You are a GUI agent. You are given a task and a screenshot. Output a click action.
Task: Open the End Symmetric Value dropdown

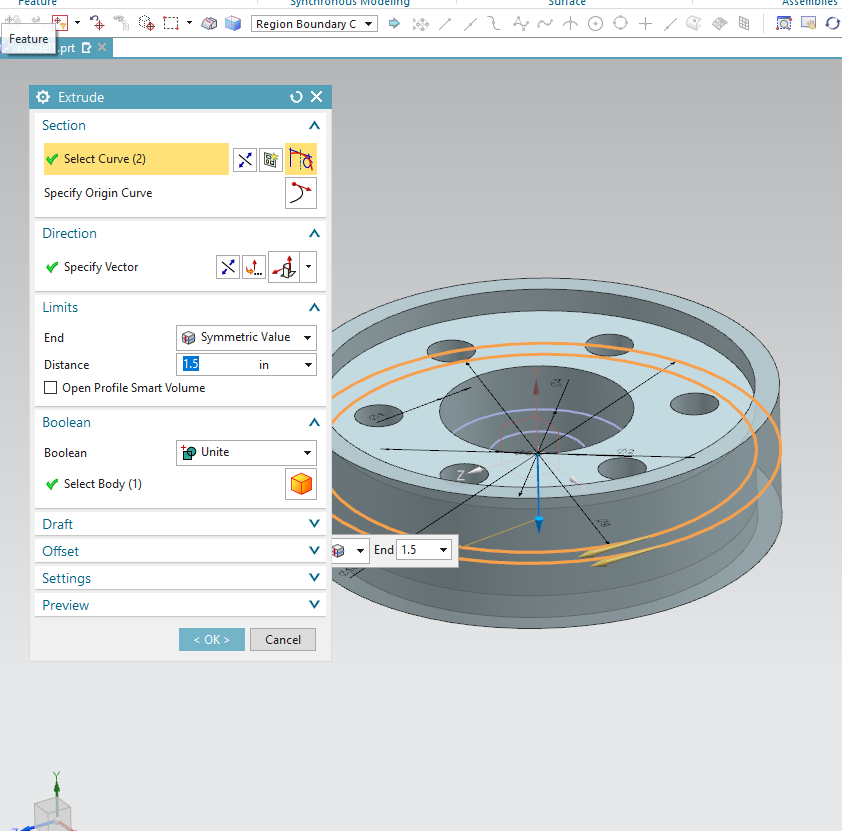click(x=246, y=338)
